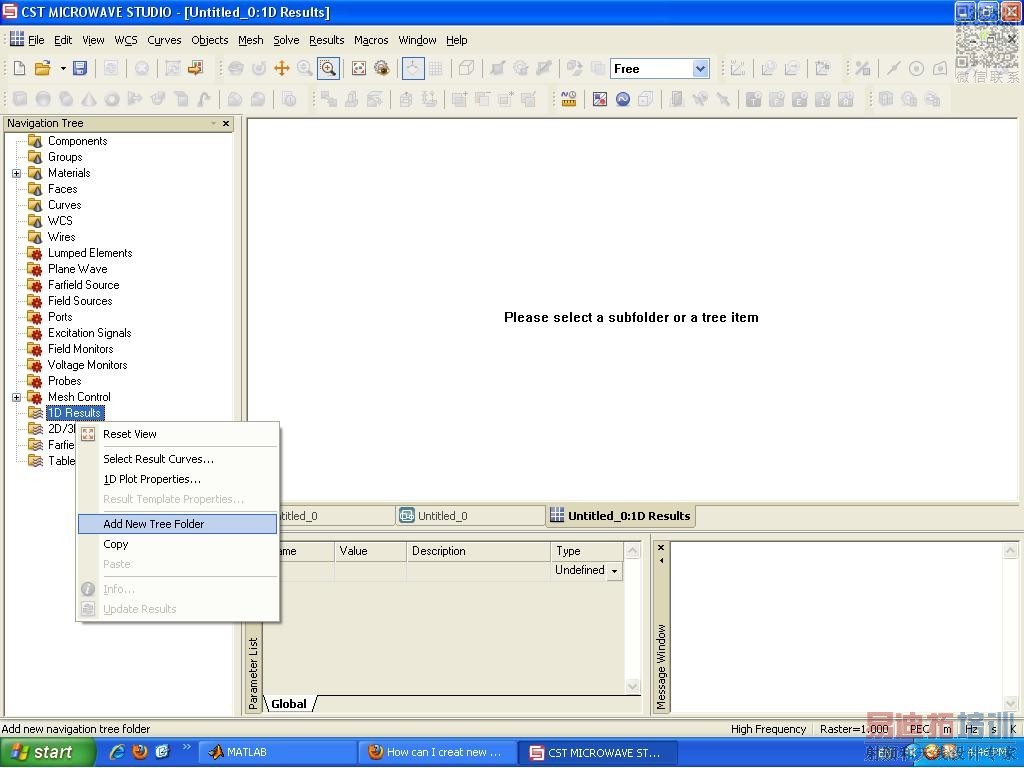Close the Navigation Tree panel
1024x768 pixels.
(226, 123)
